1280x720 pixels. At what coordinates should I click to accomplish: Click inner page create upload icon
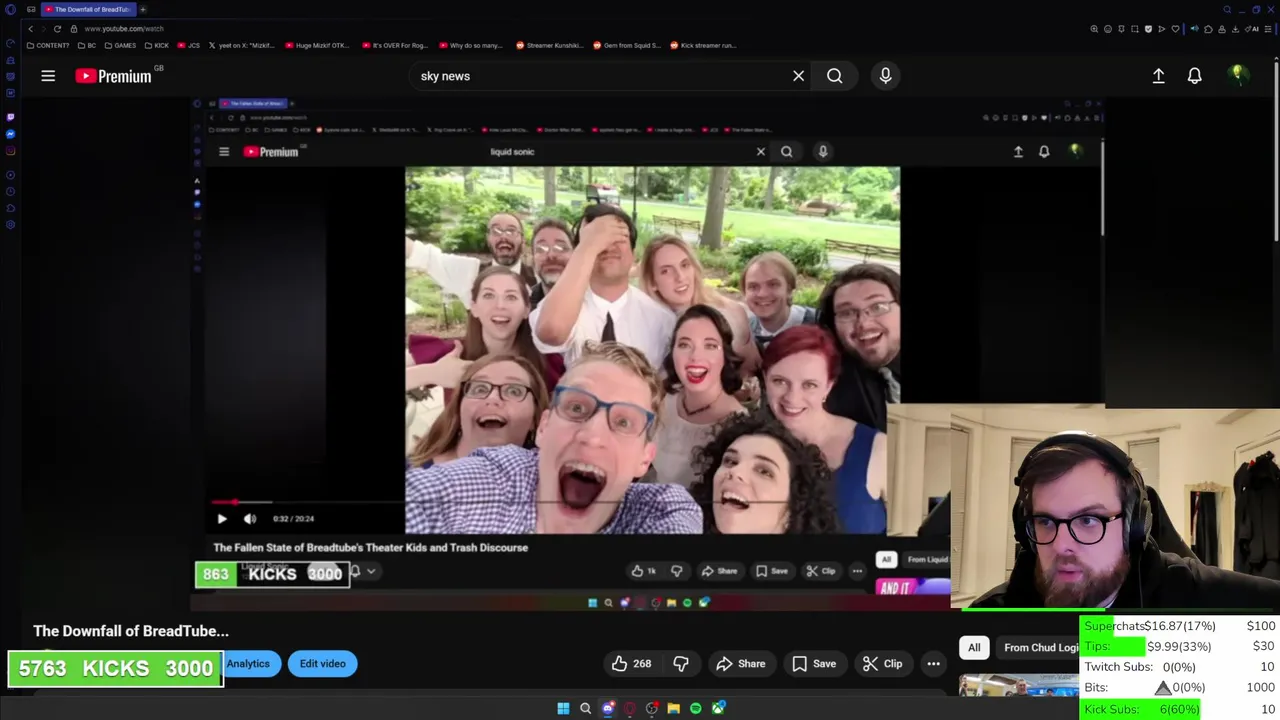point(1018,152)
